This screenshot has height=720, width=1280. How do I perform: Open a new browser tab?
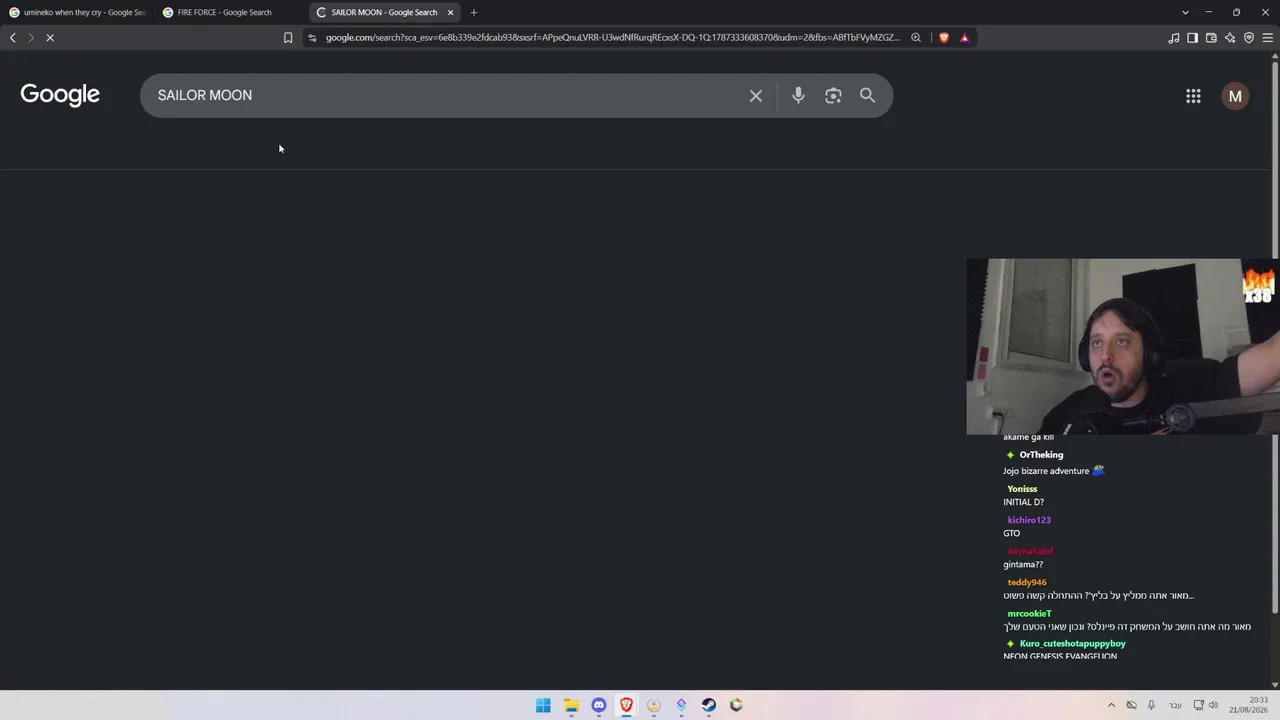pos(474,12)
